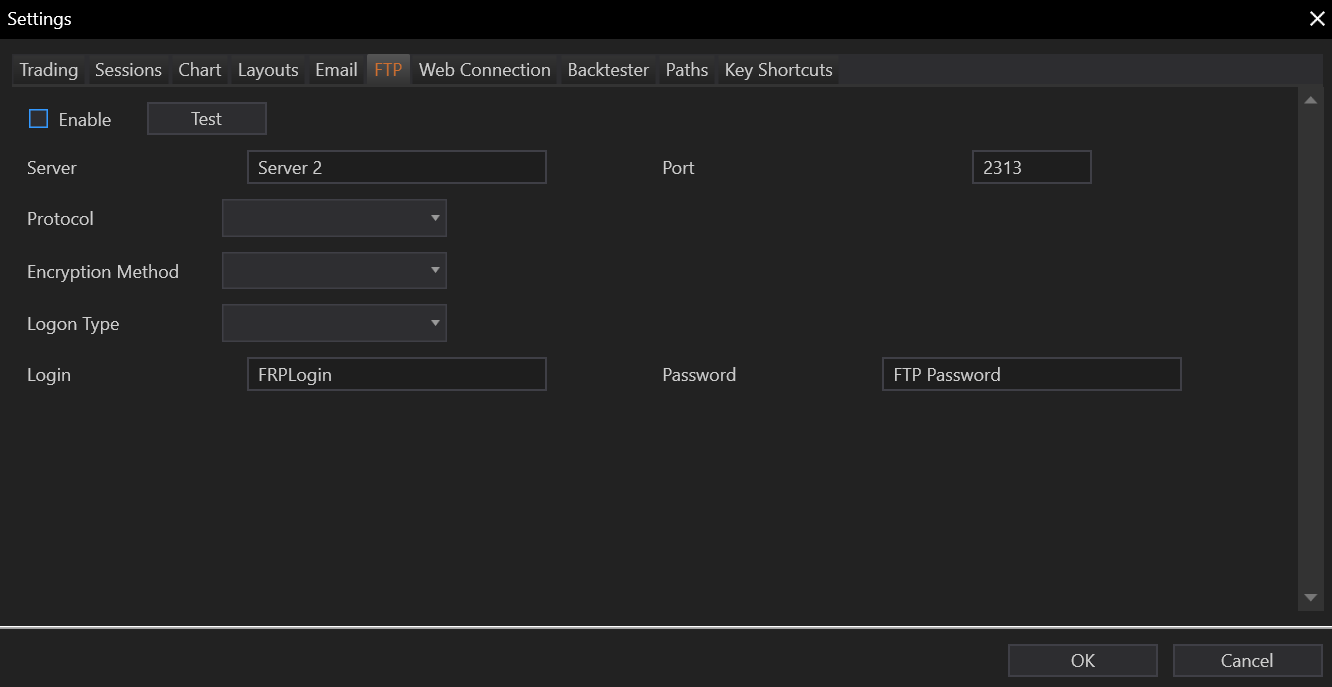Go to the Chart tab
The image size is (1332, 687).
[200, 70]
